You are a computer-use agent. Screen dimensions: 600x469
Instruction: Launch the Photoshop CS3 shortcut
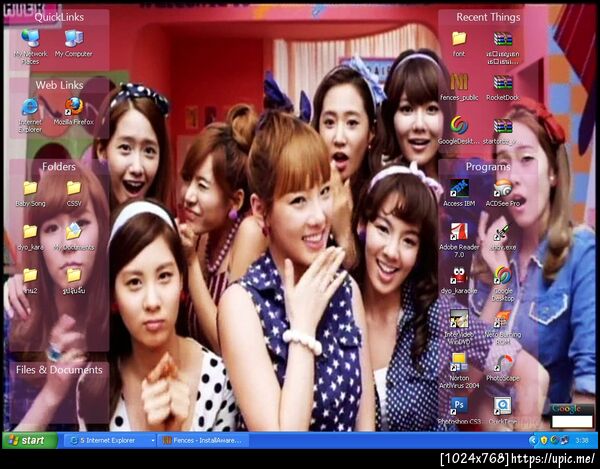click(x=459, y=411)
